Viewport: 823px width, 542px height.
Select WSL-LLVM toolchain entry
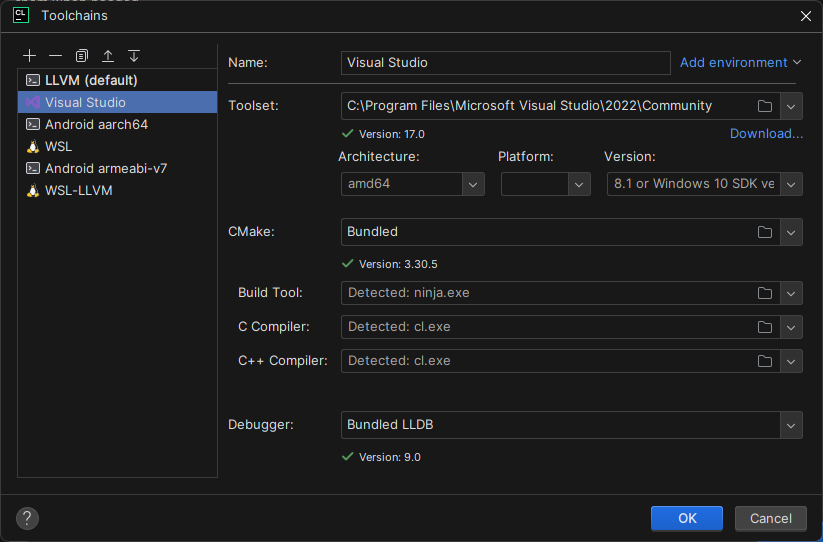pos(118,190)
